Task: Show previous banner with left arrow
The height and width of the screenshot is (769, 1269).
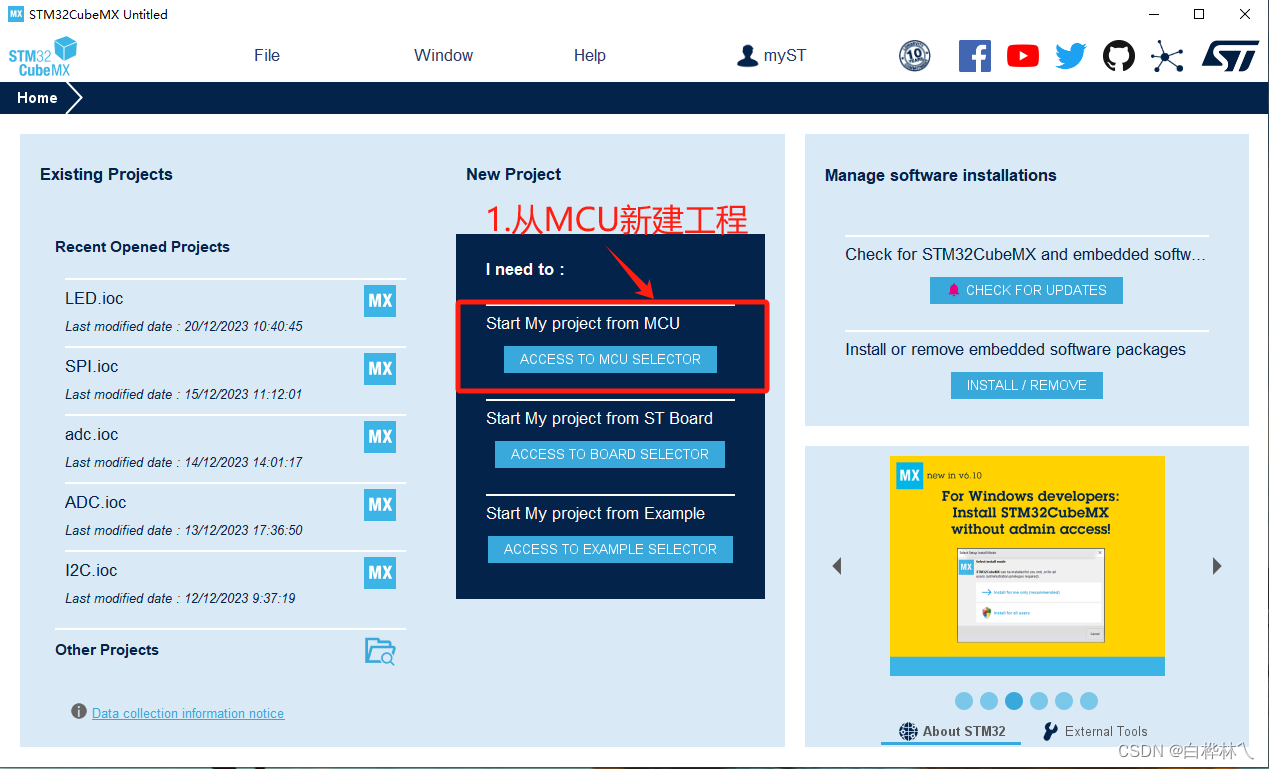Action: tap(837, 566)
